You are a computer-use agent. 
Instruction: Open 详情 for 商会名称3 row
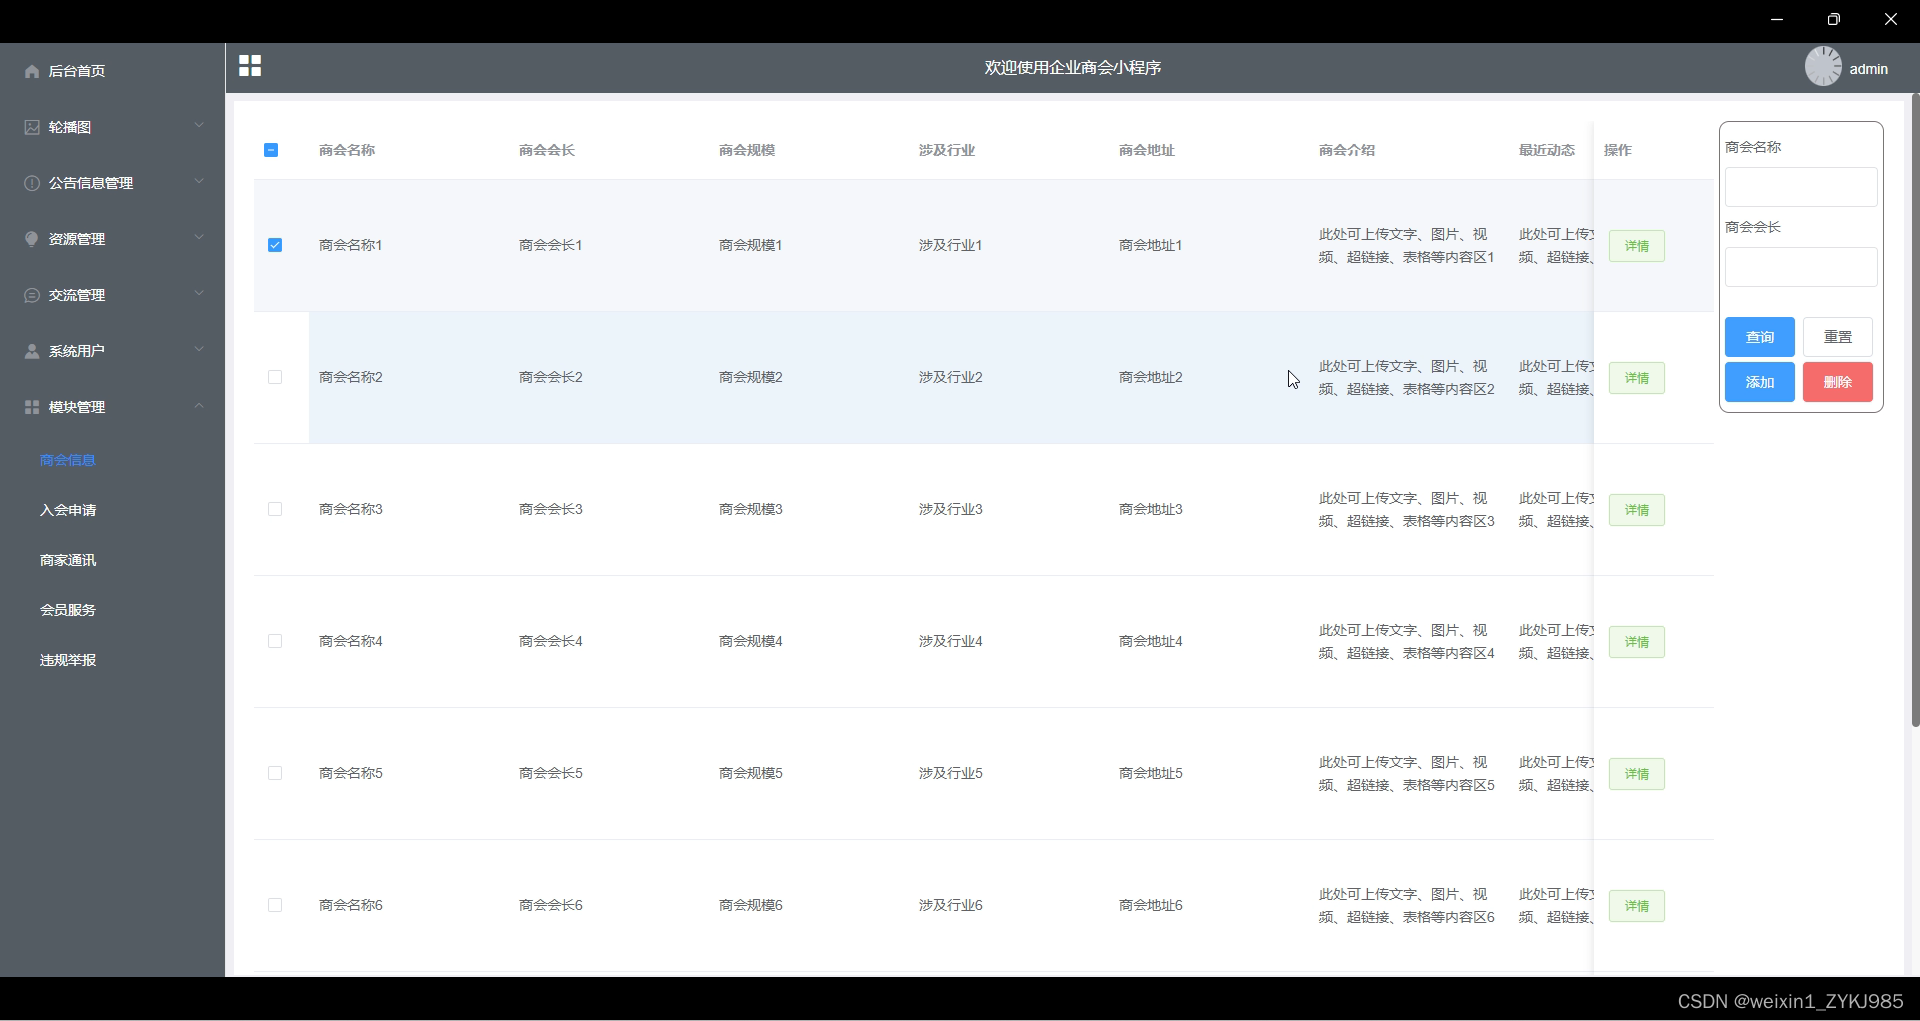coord(1636,510)
